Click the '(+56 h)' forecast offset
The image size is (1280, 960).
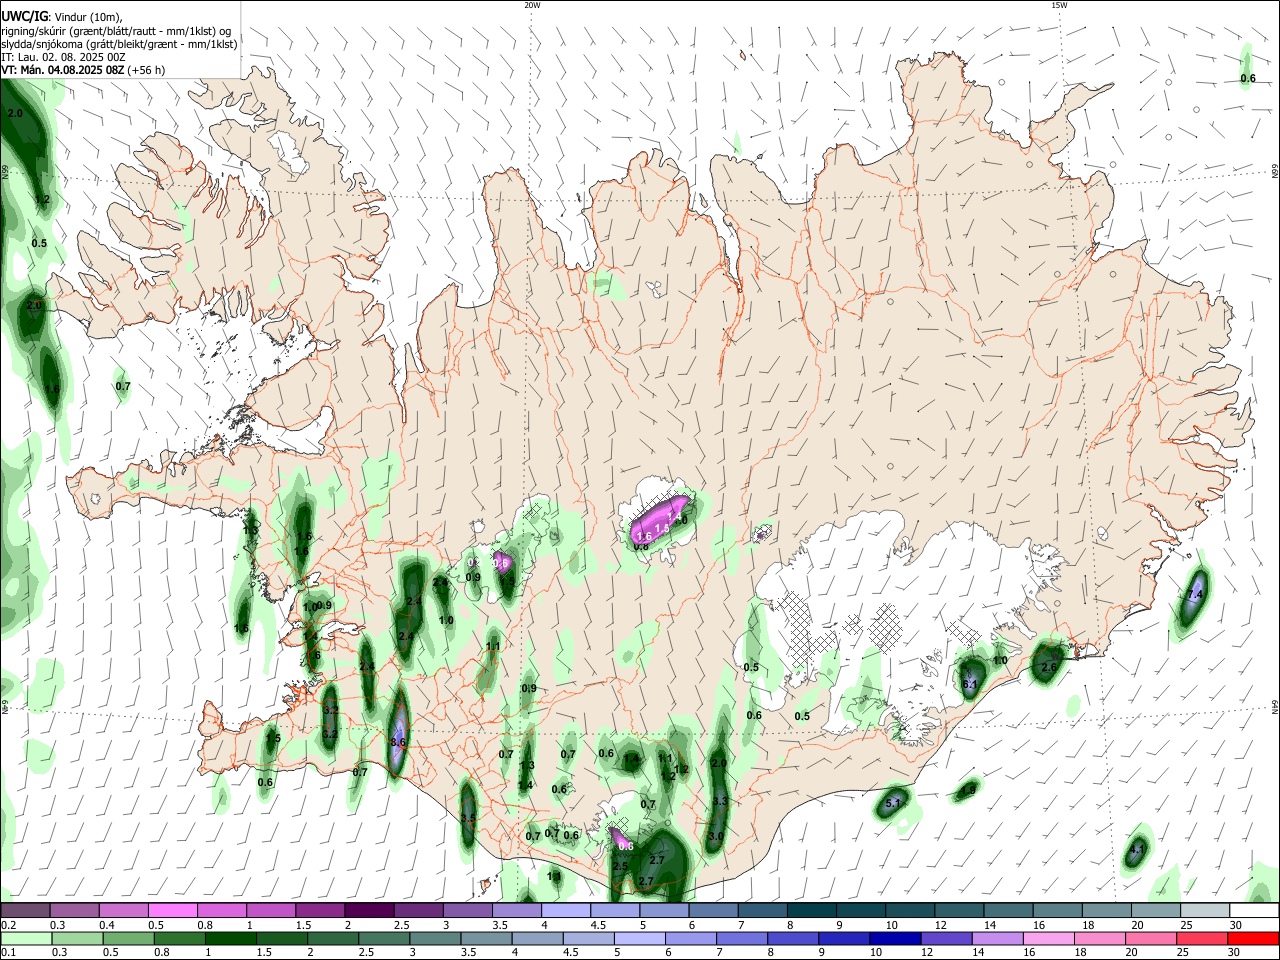click(146, 70)
